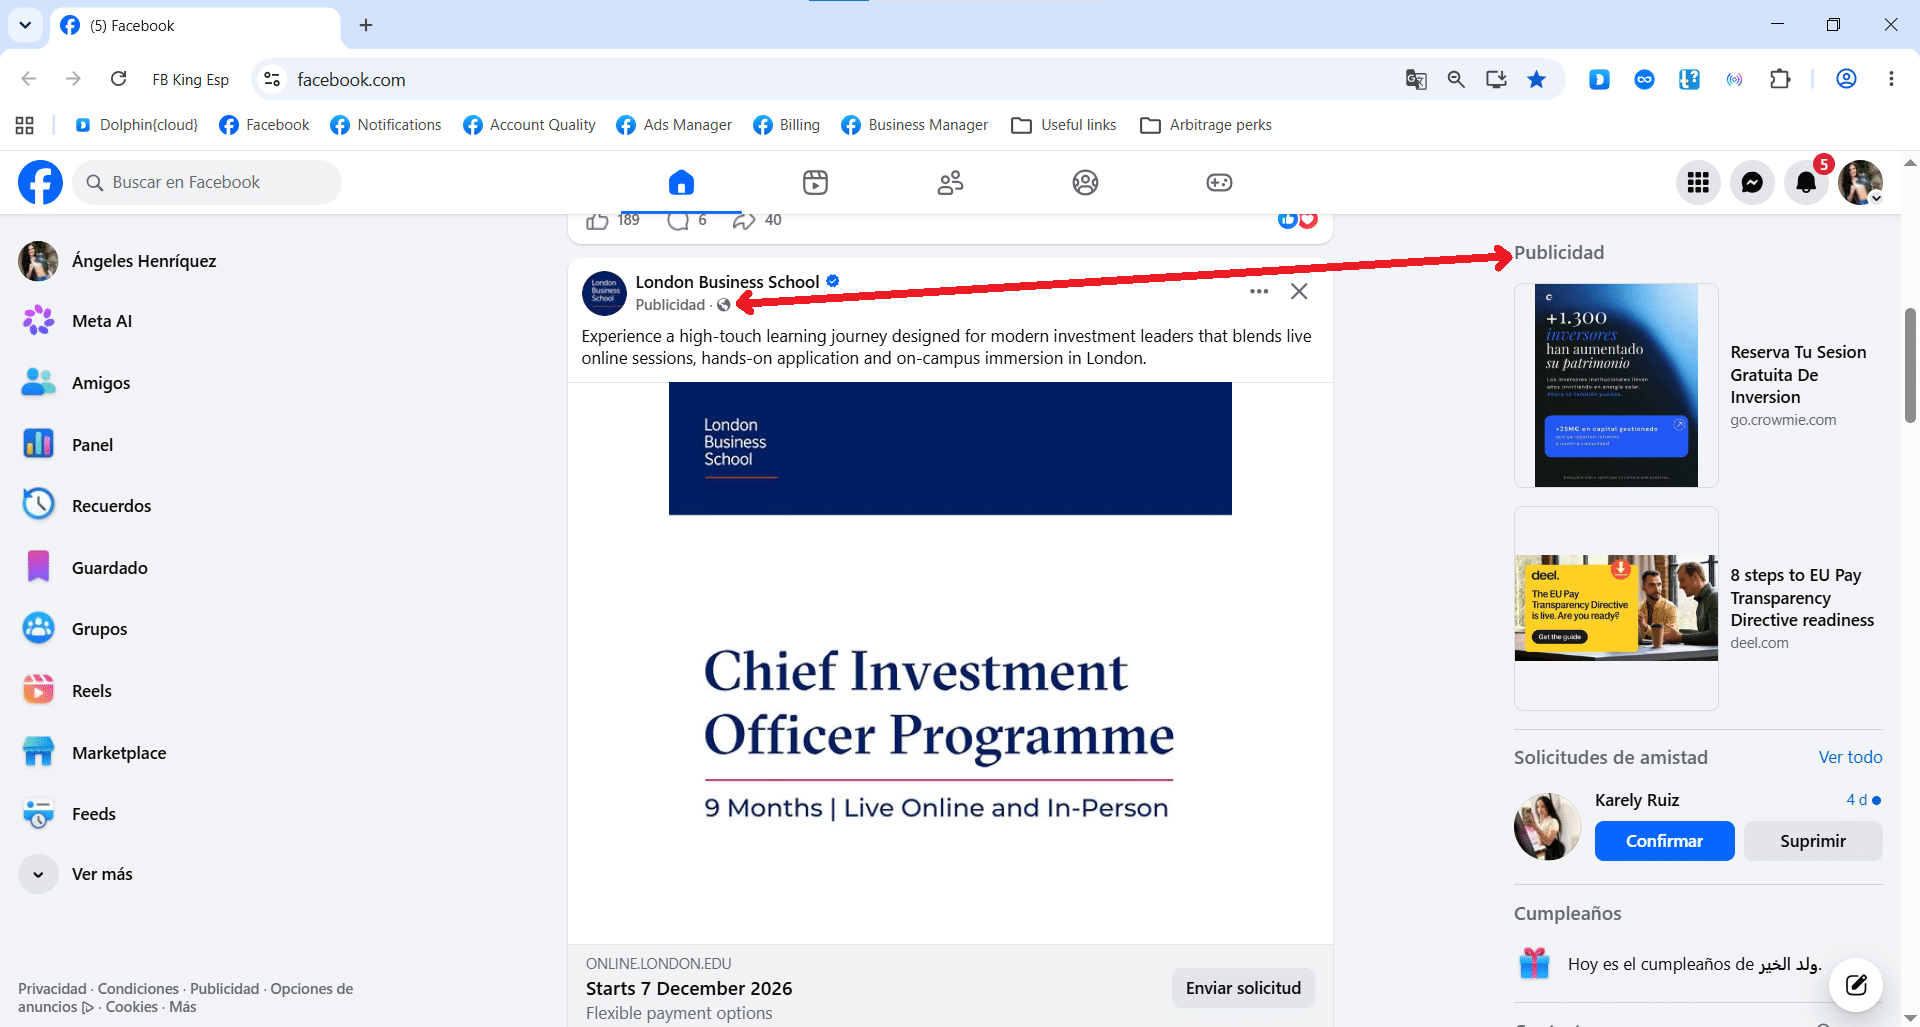The image size is (1920, 1027).
Task: Open the Ads Manager bookmark
Action: tap(674, 125)
